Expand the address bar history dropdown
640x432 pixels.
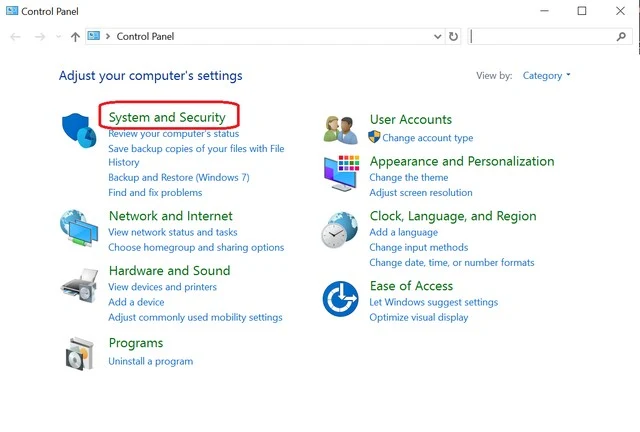[438, 37]
